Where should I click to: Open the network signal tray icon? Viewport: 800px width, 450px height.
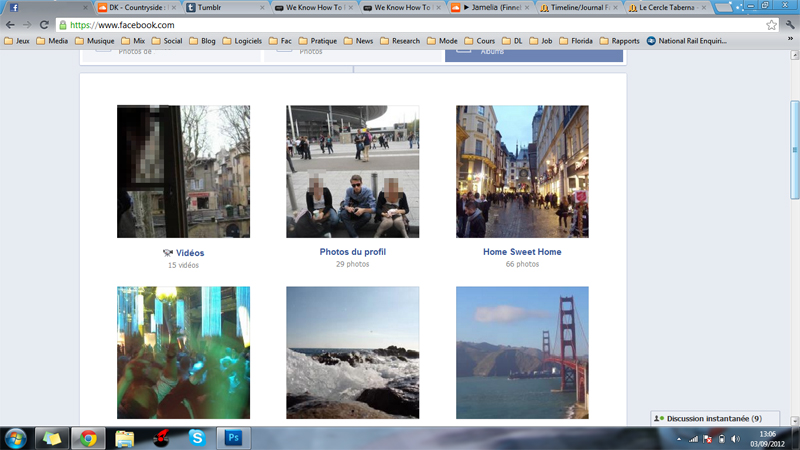(693, 439)
